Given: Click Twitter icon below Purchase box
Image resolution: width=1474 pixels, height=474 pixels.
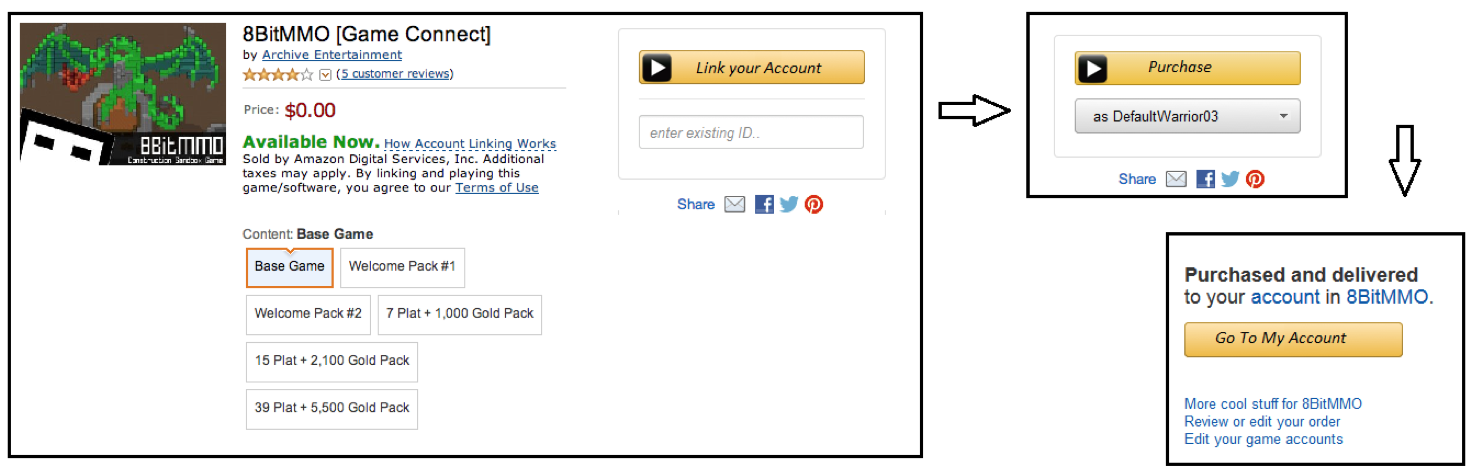Looking at the screenshot, I should (x=1230, y=179).
